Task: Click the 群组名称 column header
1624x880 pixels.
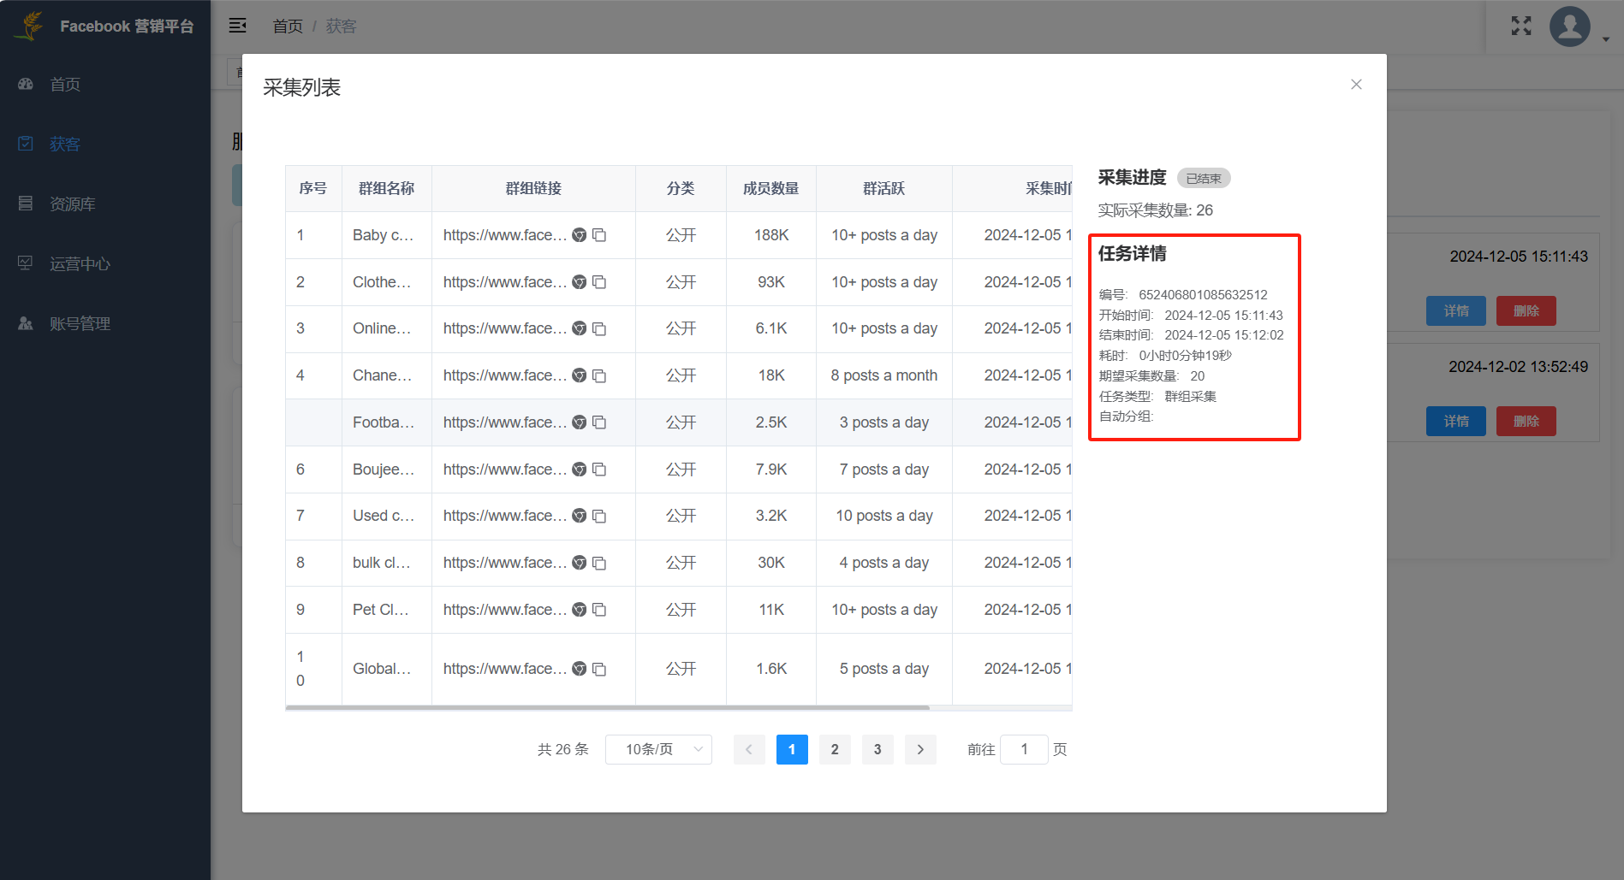Action: click(386, 188)
